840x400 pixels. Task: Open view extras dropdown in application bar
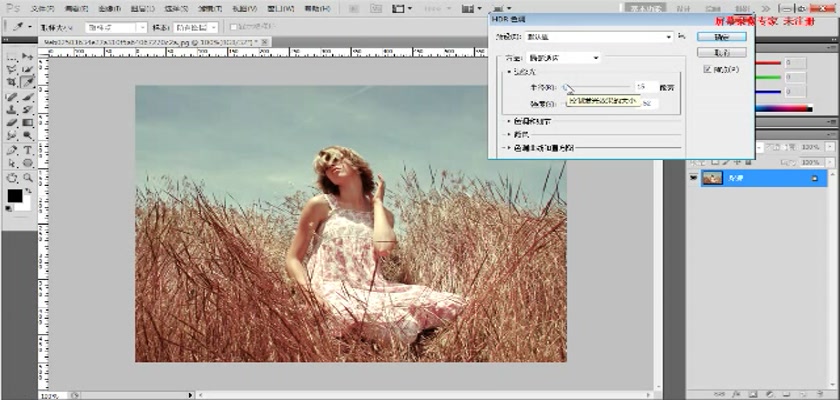[x=402, y=9]
